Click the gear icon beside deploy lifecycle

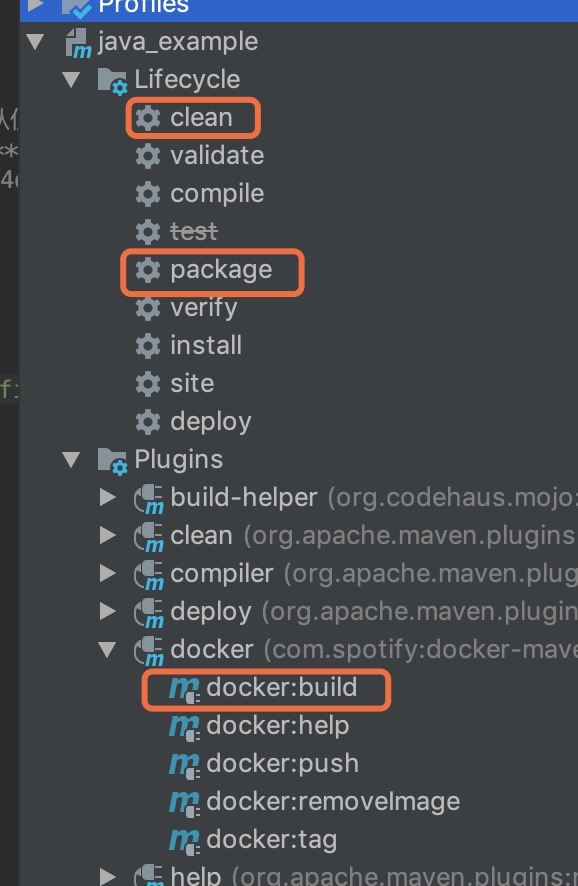click(148, 422)
